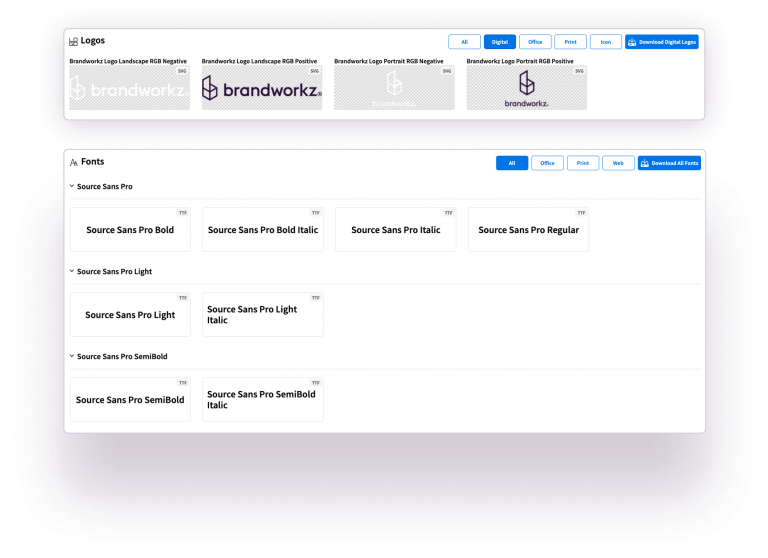Open the Source Sans Pro Light Italic card
Screen dimensions: 768x558
[263, 315]
